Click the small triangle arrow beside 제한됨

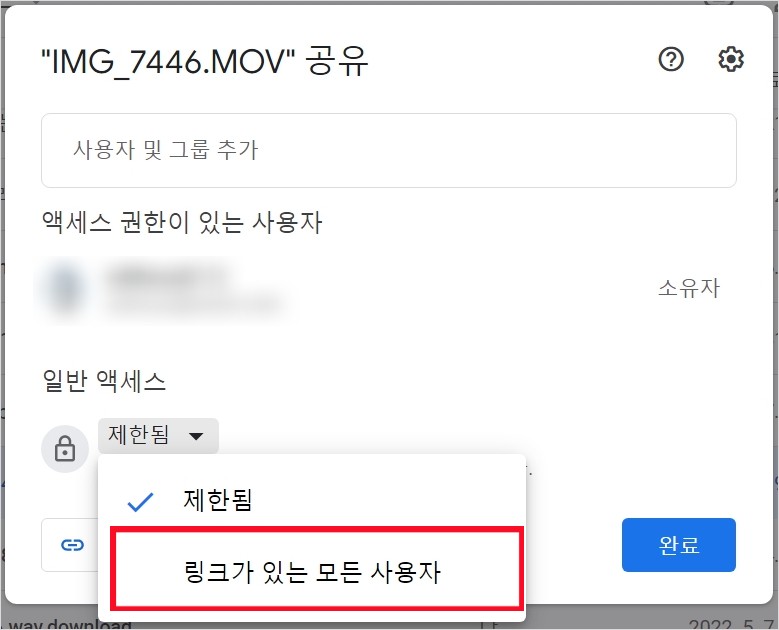point(196,436)
